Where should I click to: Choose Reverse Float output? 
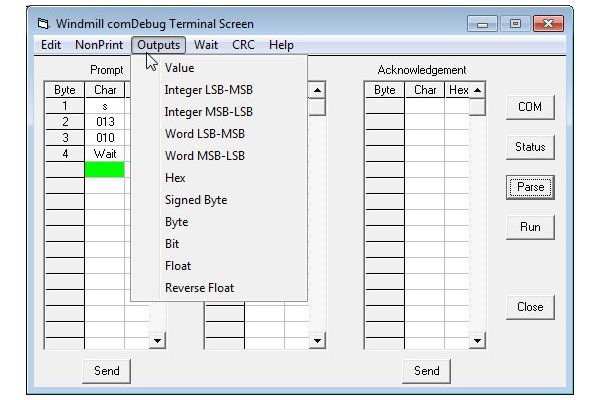pos(219,288)
